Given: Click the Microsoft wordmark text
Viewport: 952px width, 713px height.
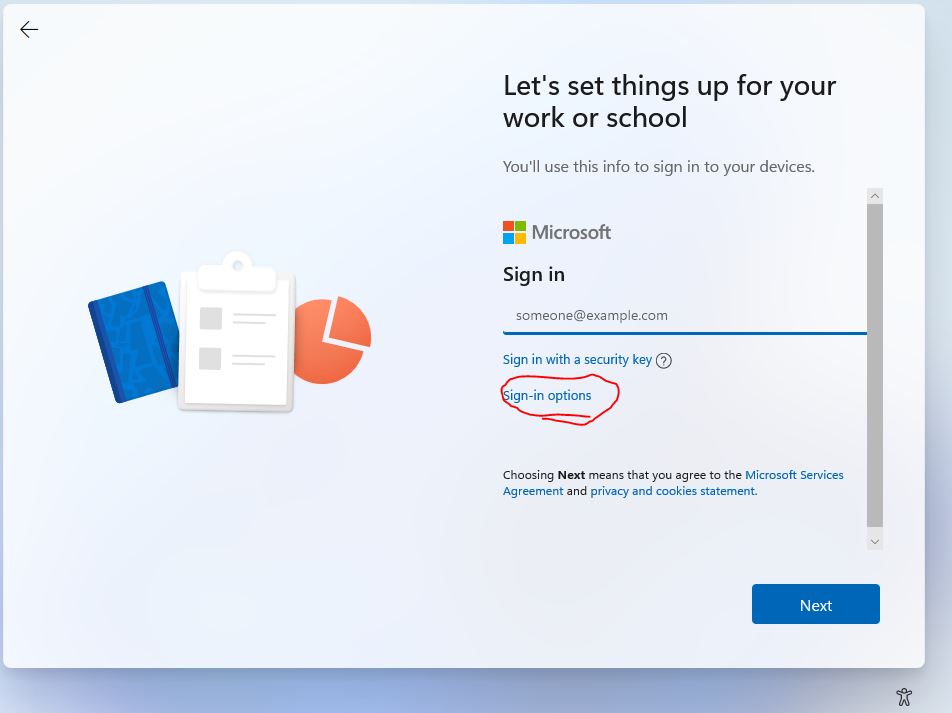Looking at the screenshot, I should pyautogui.click(x=571, y=232).
